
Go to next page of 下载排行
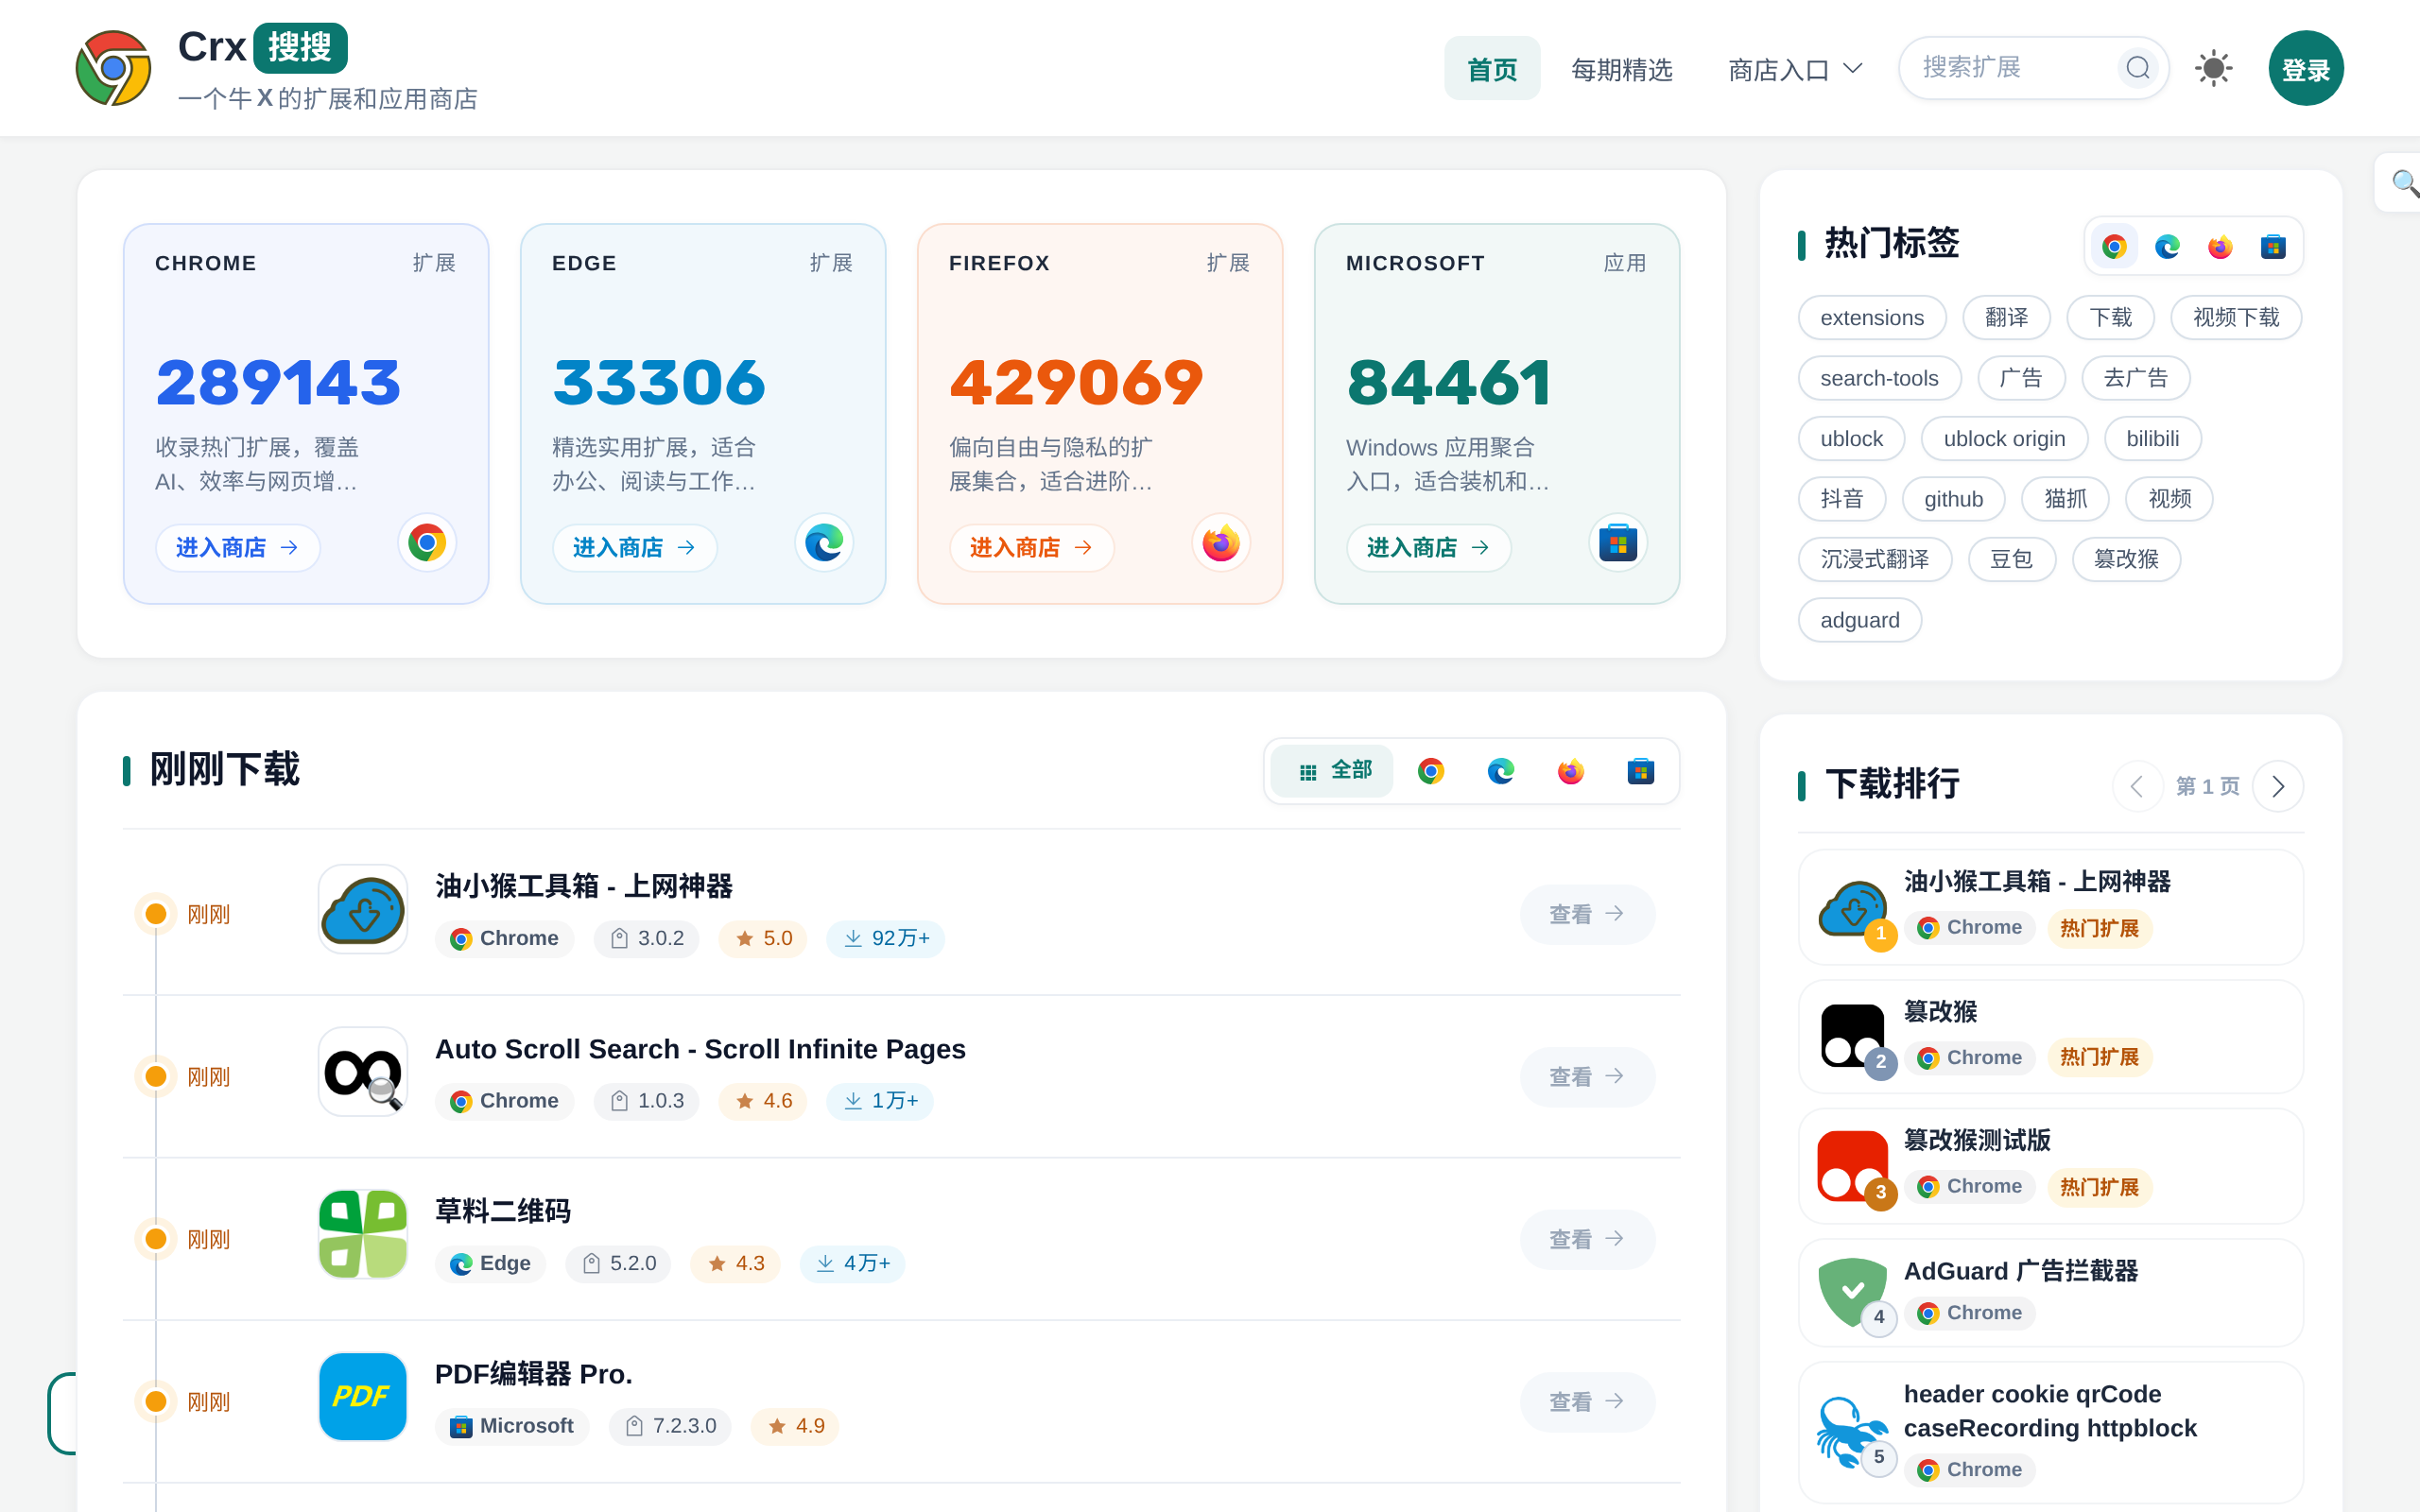2278,787
